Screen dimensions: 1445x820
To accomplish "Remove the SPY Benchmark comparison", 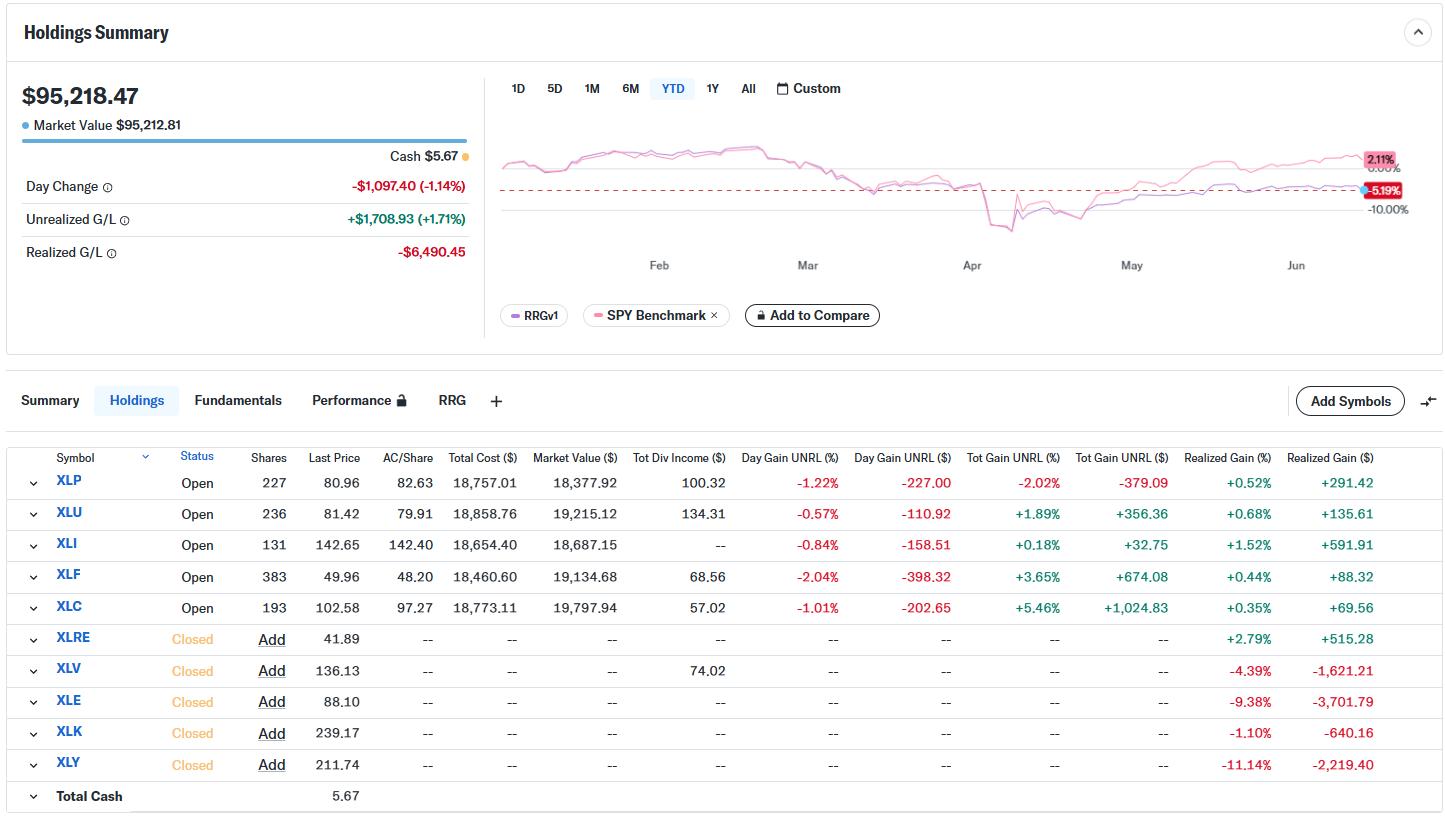I will tap(714, 315).
